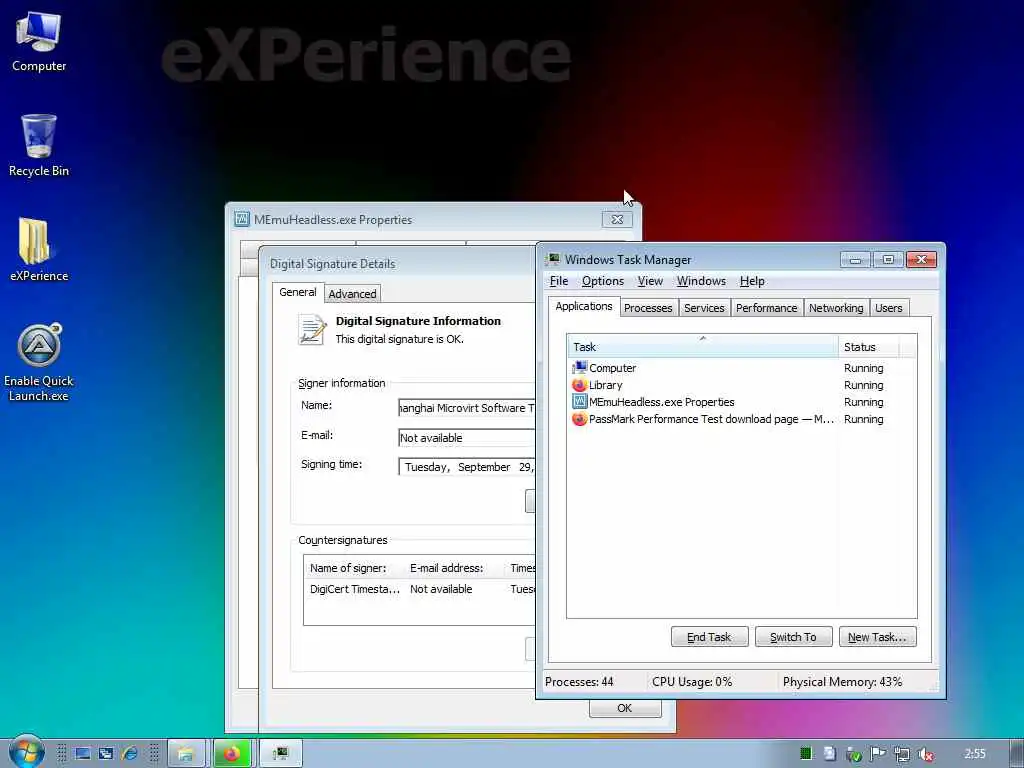Launch Internet Explorer from quick launch
Viewport: 1024px width, 768px height.
(x=129, y=754)
